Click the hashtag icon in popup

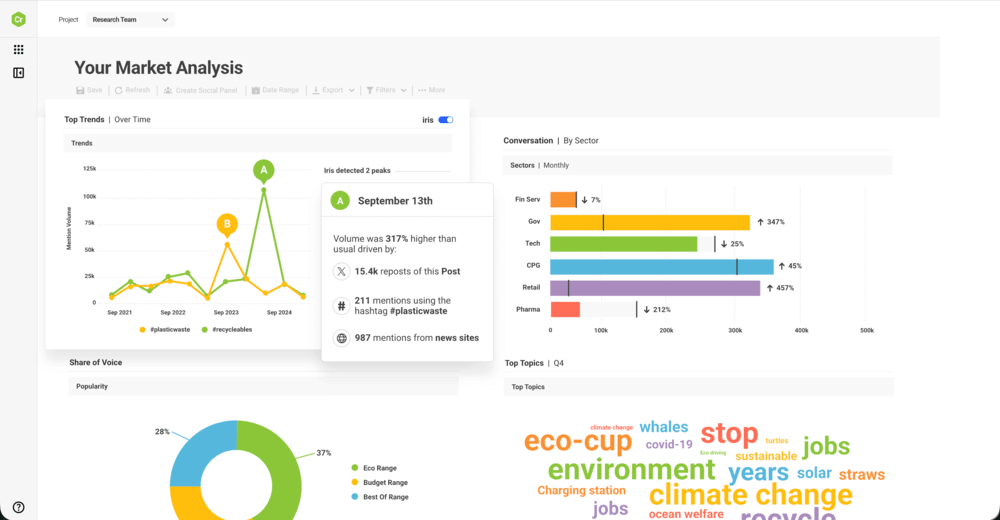point(341,306)
